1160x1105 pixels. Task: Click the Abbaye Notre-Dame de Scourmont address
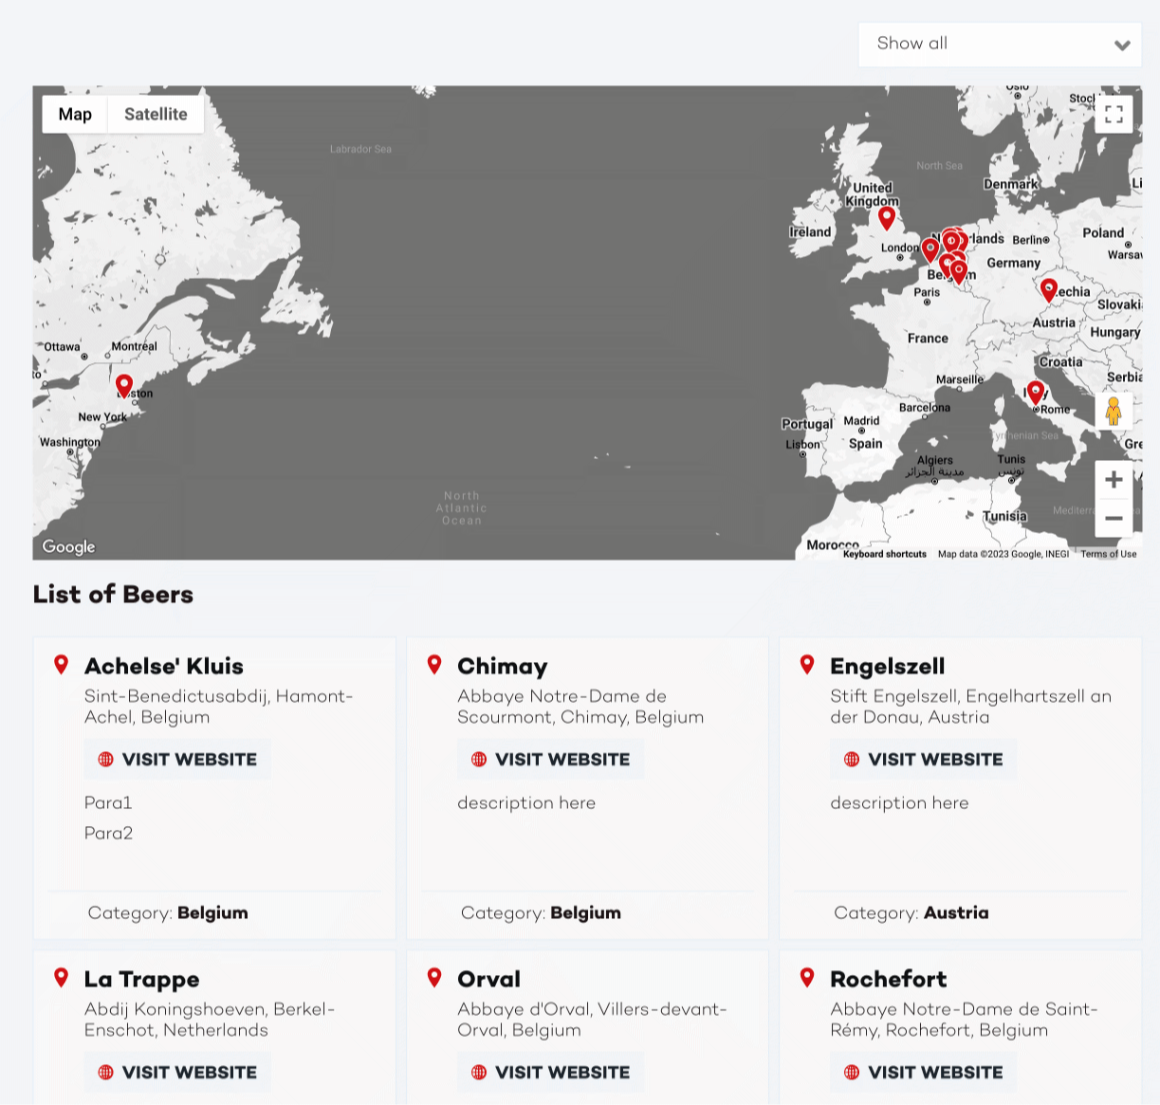coord(580,706)
